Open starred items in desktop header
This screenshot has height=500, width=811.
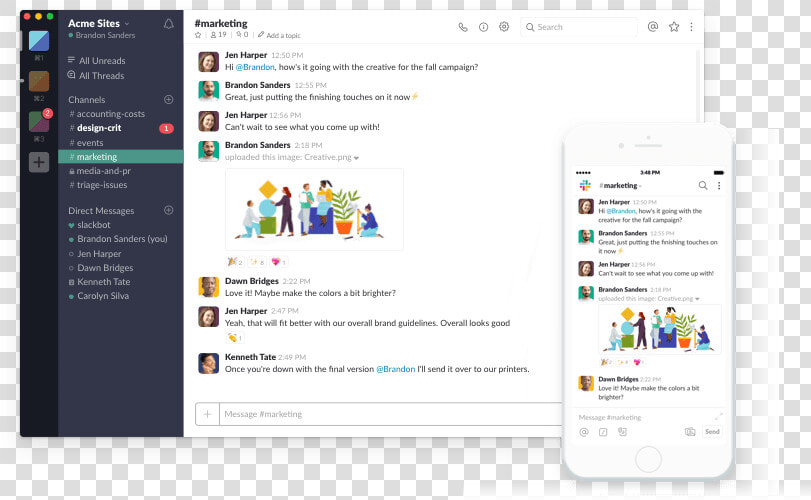[x=673, y=26]
